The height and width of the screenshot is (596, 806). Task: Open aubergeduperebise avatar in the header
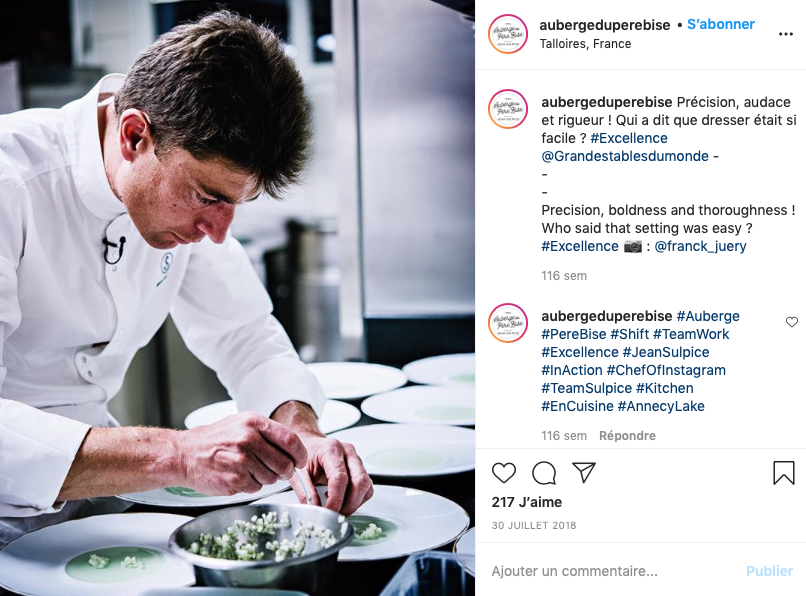pos(508,34)
